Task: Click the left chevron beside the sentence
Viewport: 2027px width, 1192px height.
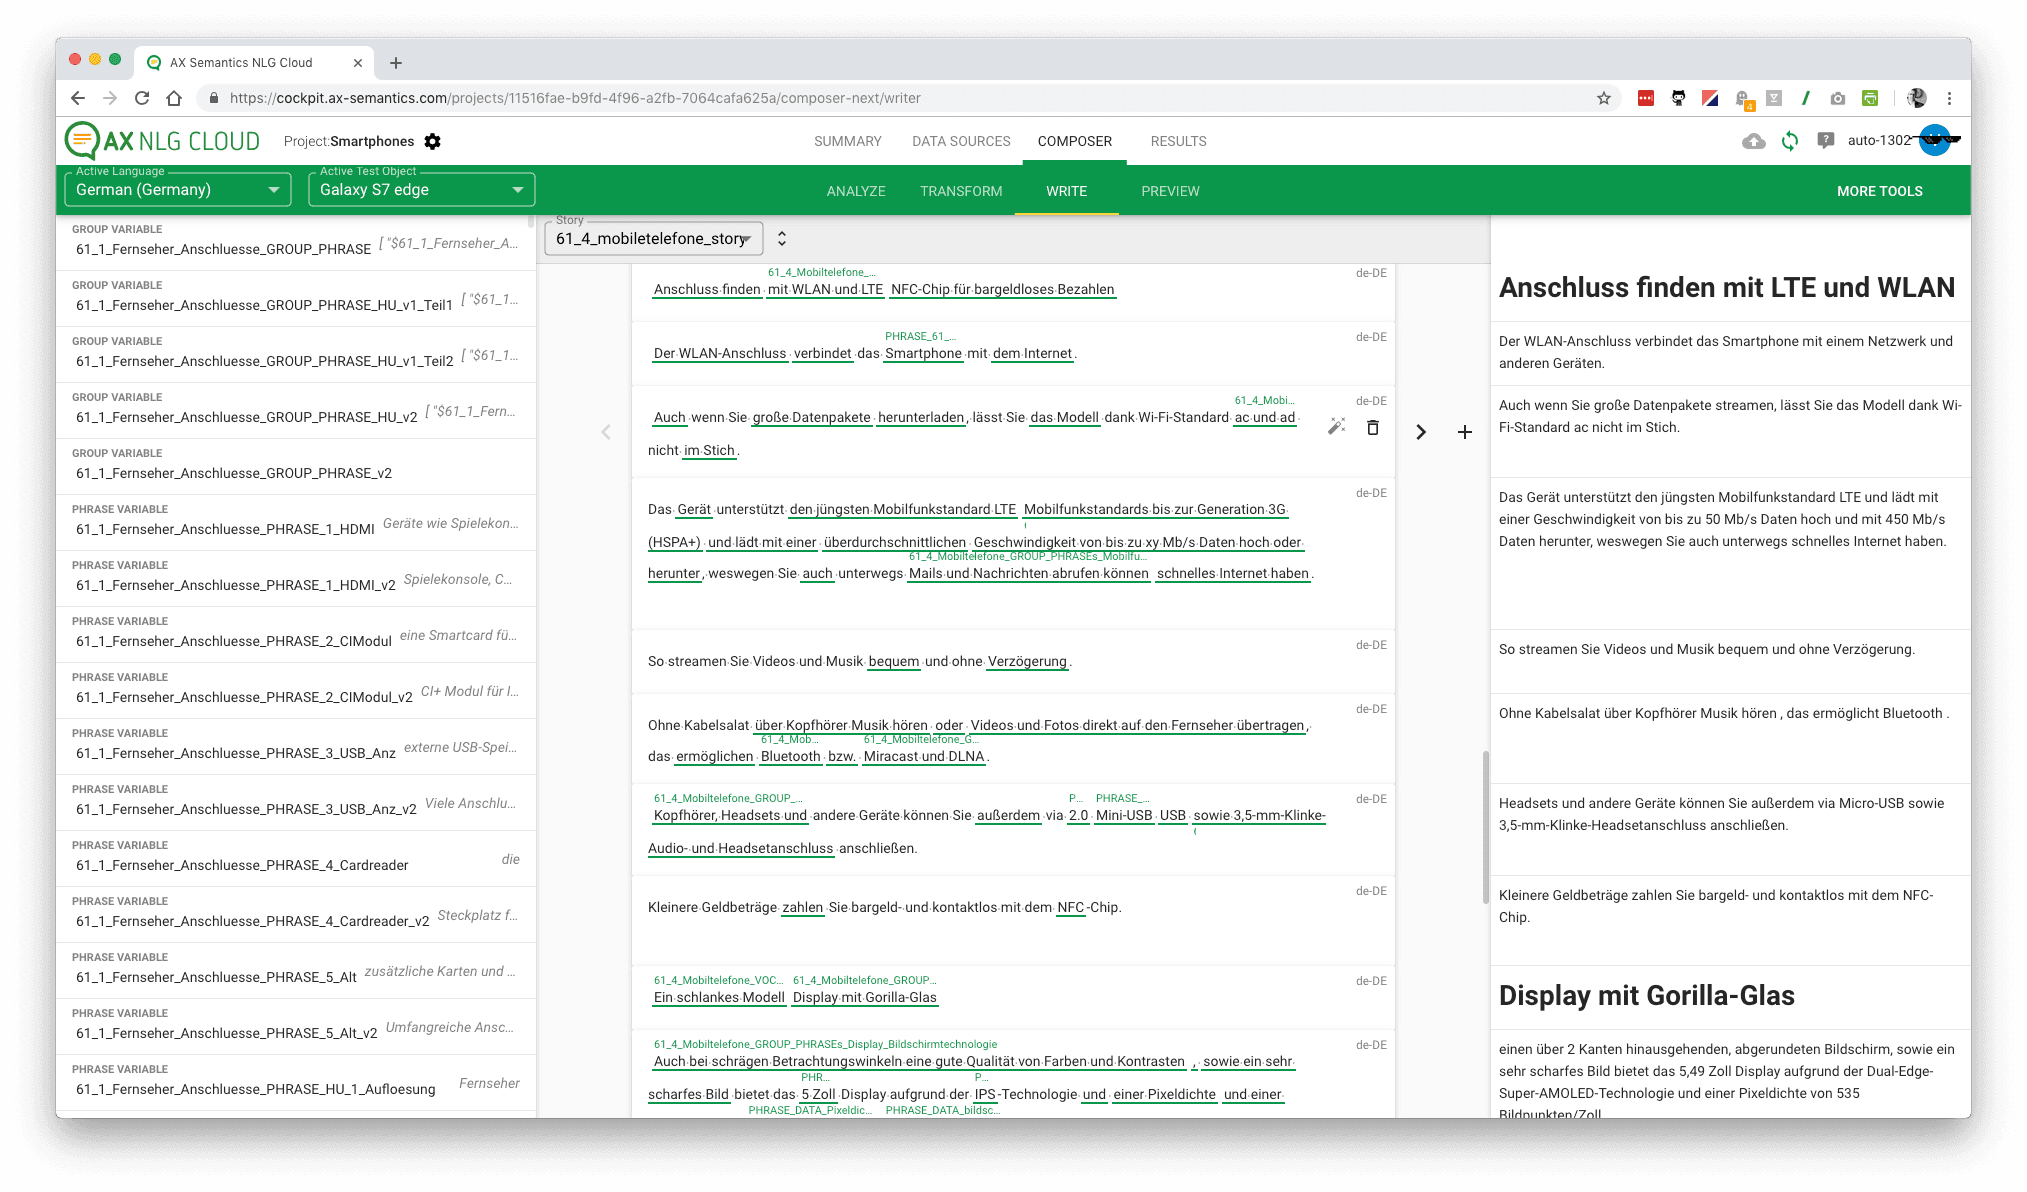Action: (x=605, y=432)
